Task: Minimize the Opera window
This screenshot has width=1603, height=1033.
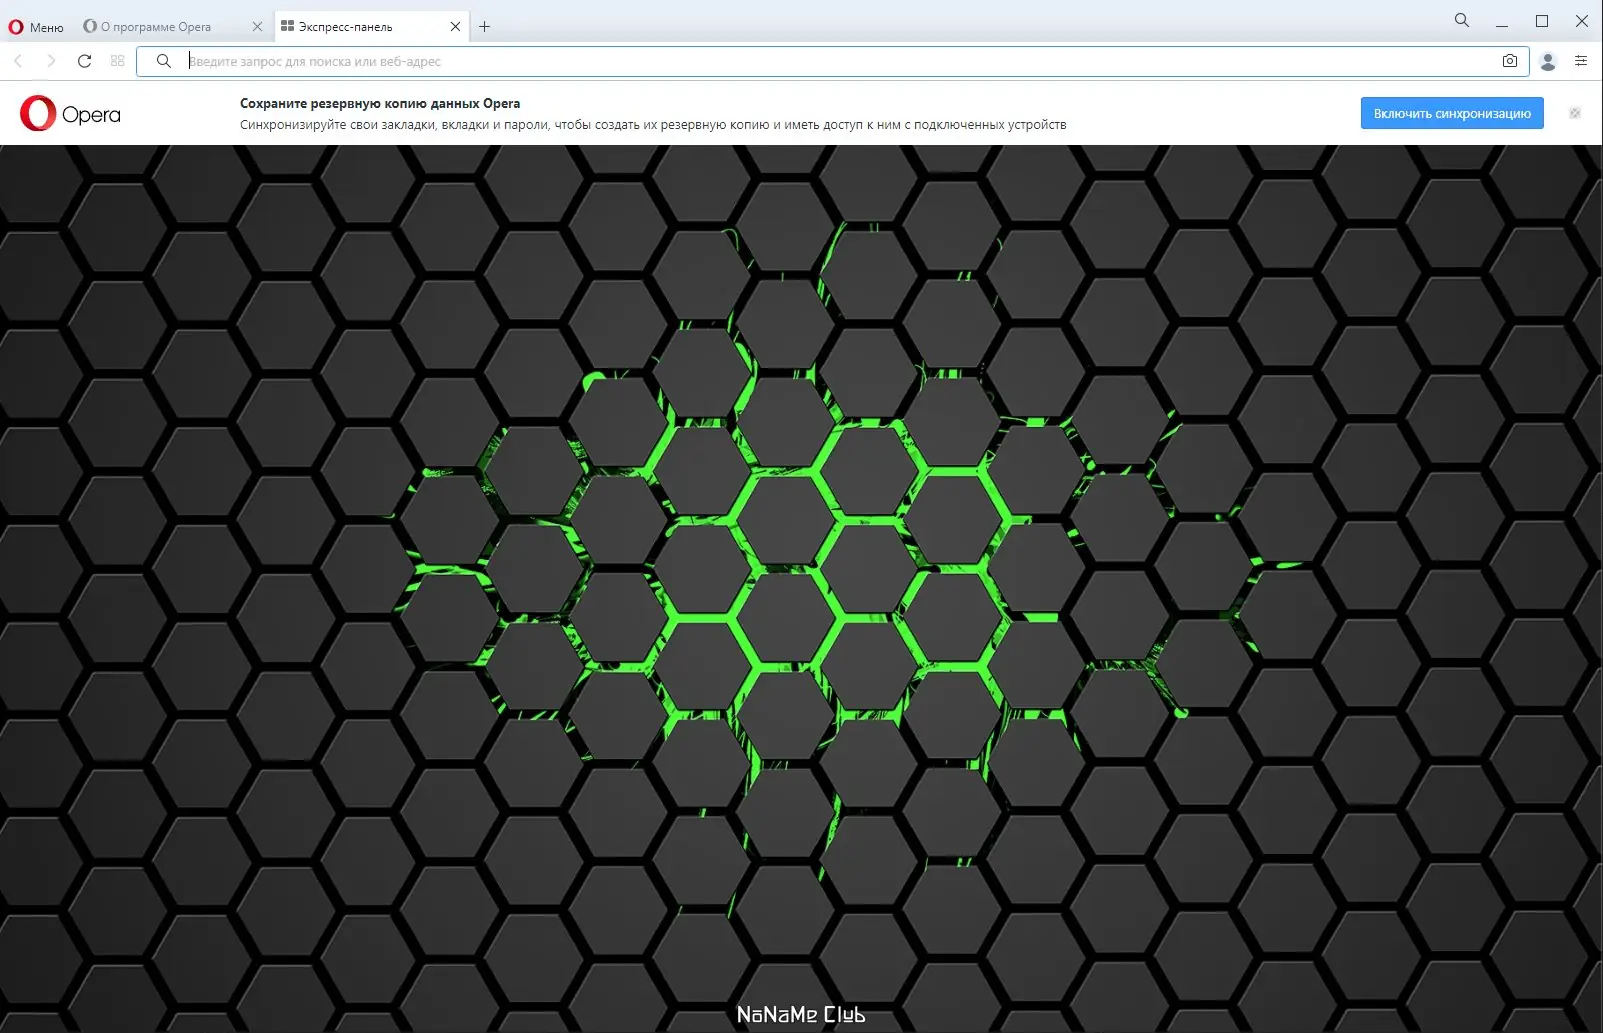Action: (1502, 21)
